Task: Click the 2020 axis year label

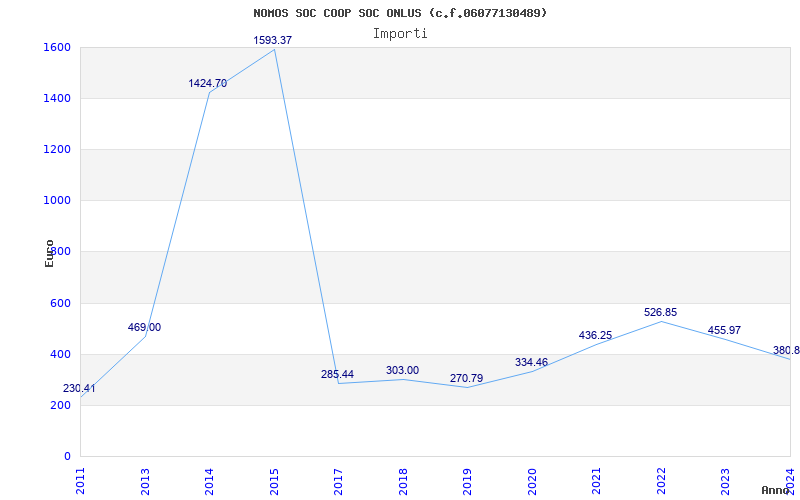Action: pyautogui.click(x=532, y=482)
